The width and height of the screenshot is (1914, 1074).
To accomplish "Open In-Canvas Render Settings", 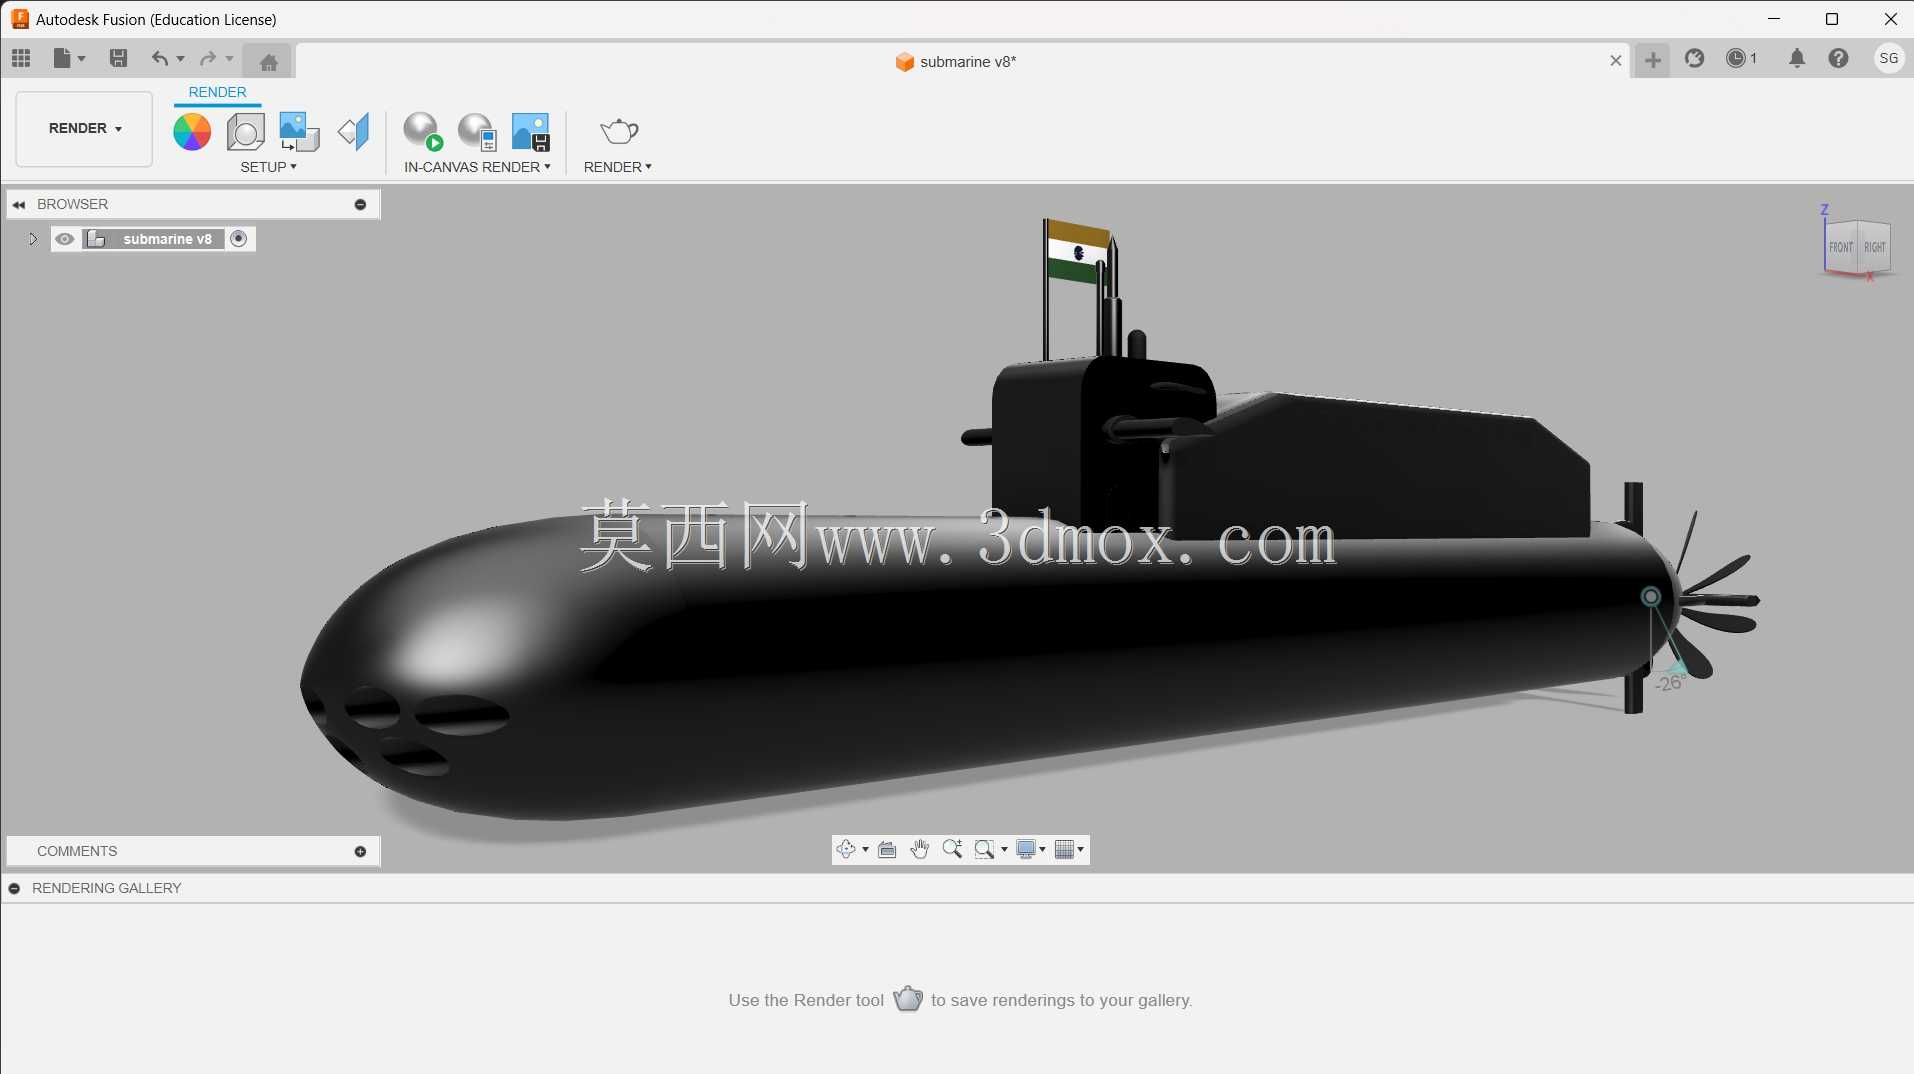I will point(477,131).
